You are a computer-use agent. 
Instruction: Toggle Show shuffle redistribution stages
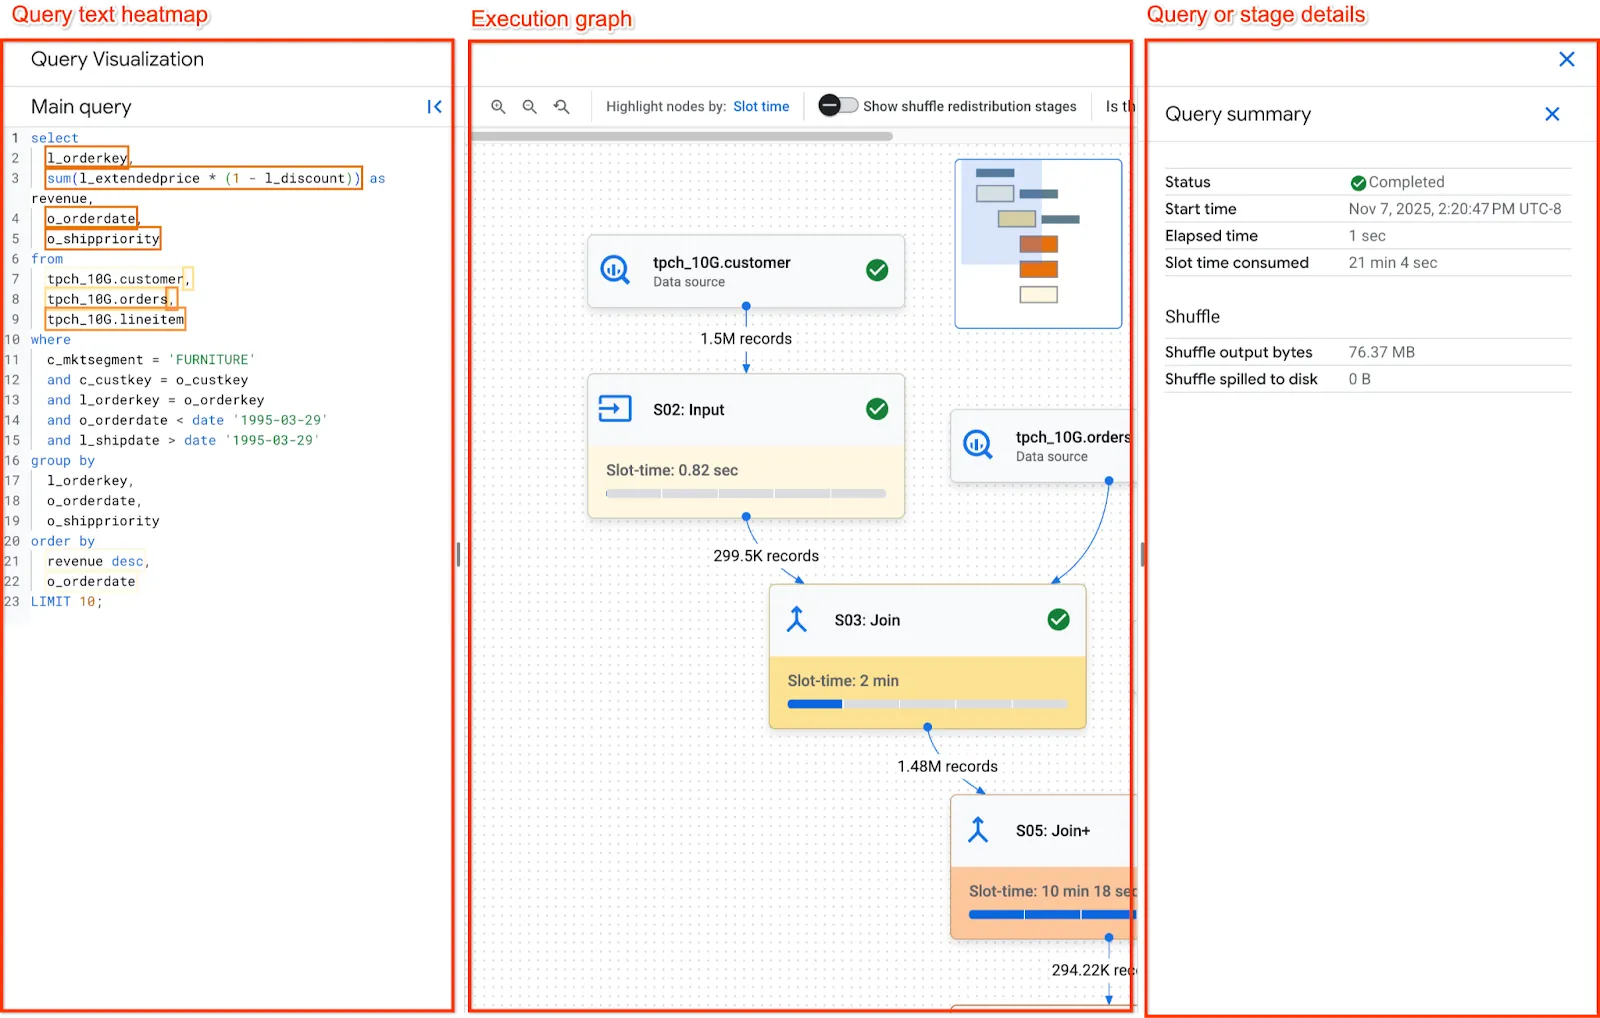tap(837, 105)
